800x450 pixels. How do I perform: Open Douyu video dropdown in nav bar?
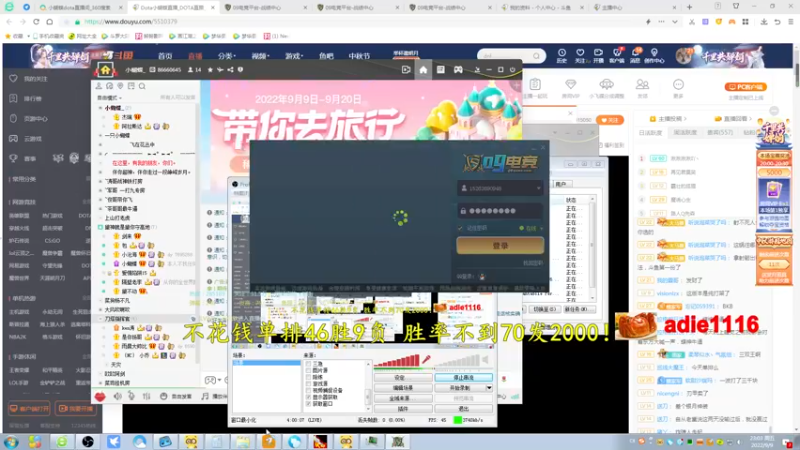pyautogui.click(x=260, y=56)
